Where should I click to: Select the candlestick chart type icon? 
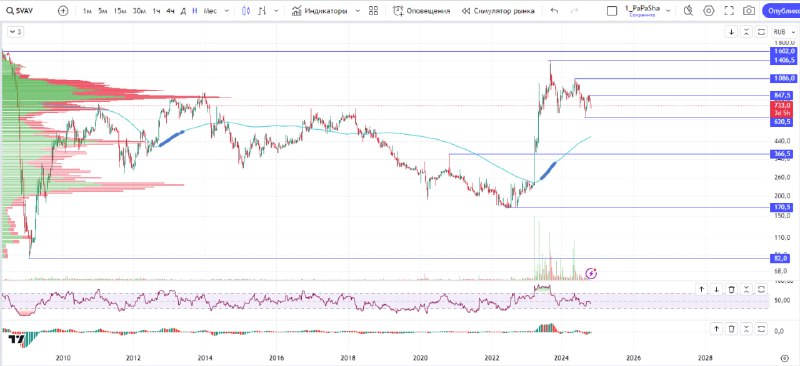click(246, 11)
